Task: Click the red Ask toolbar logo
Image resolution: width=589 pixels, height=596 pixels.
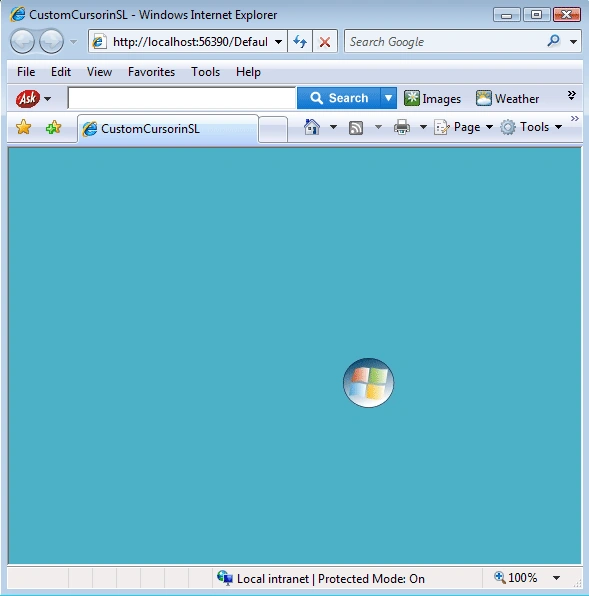Action: 28,98
